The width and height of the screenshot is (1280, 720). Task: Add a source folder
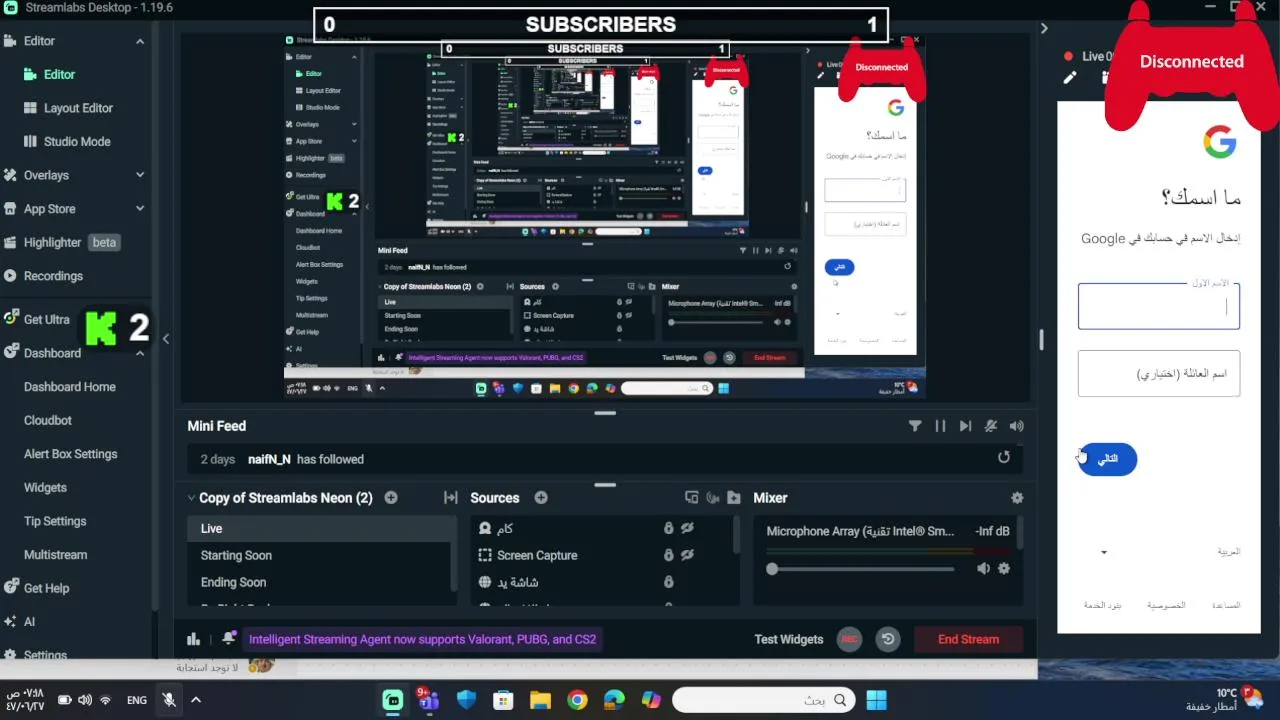(x=734, y=498)
